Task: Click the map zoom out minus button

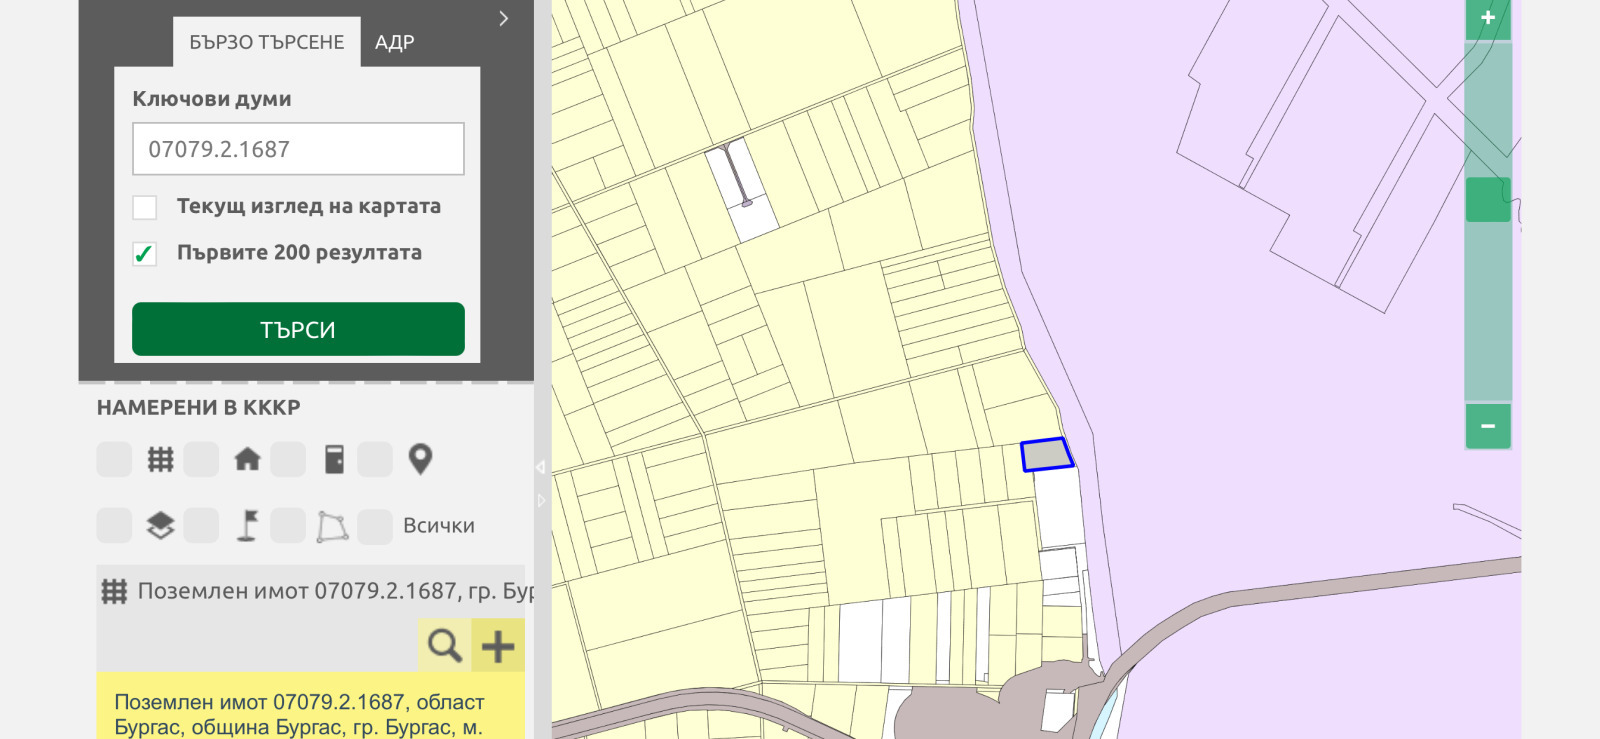Action: click(x=1487, y=426)
